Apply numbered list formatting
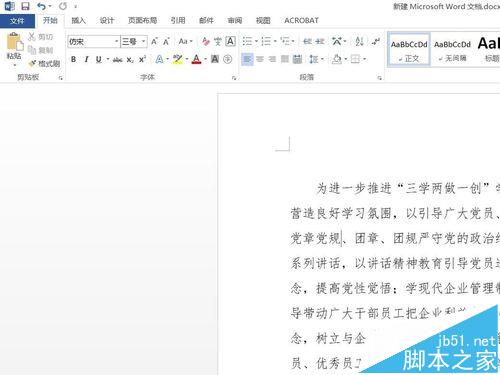The height and width of the screenshot is (375, 500). (x=266, y=41)
